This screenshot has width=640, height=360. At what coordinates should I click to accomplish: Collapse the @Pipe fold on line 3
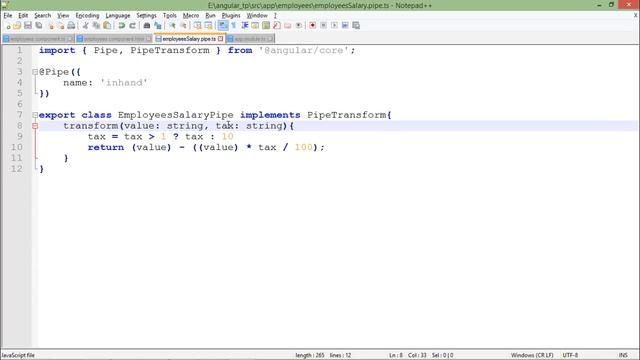click(x=35, y=72)
